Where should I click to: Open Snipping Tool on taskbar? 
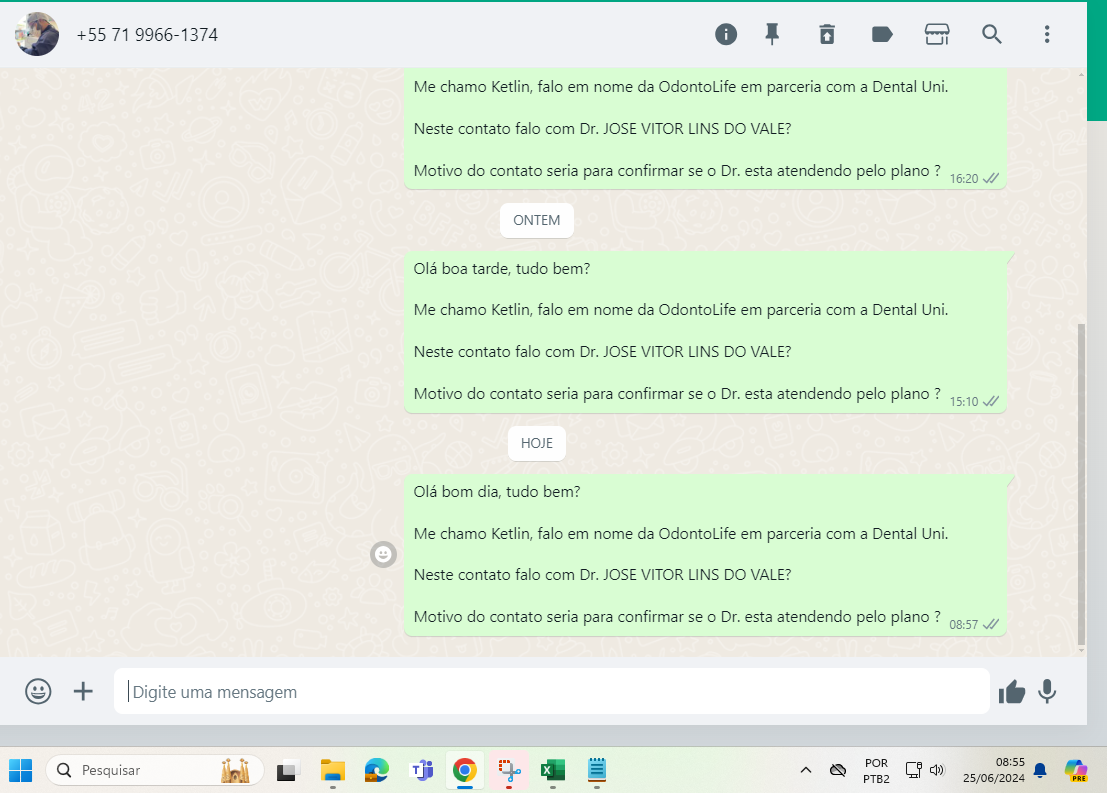pos(509,770)
